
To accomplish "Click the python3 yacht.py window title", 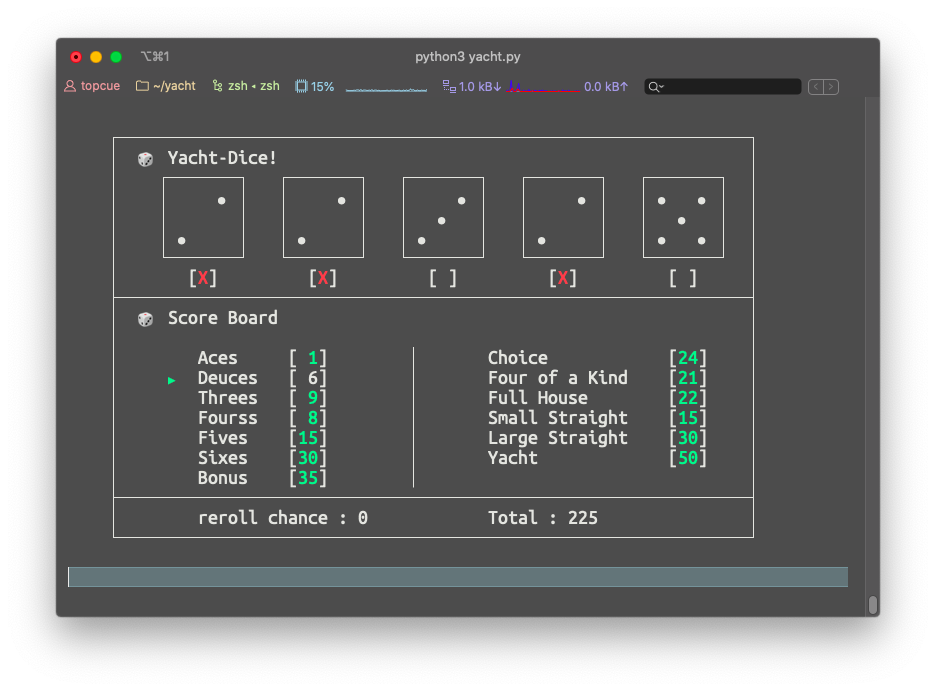I will [x=467, y=57].
